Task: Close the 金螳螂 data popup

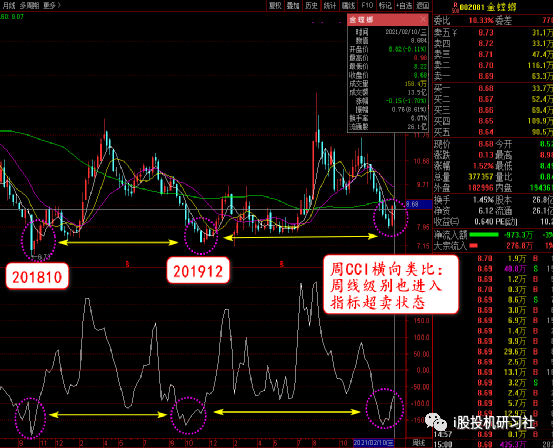Action: pyautogui.click(x=423, y=19)
